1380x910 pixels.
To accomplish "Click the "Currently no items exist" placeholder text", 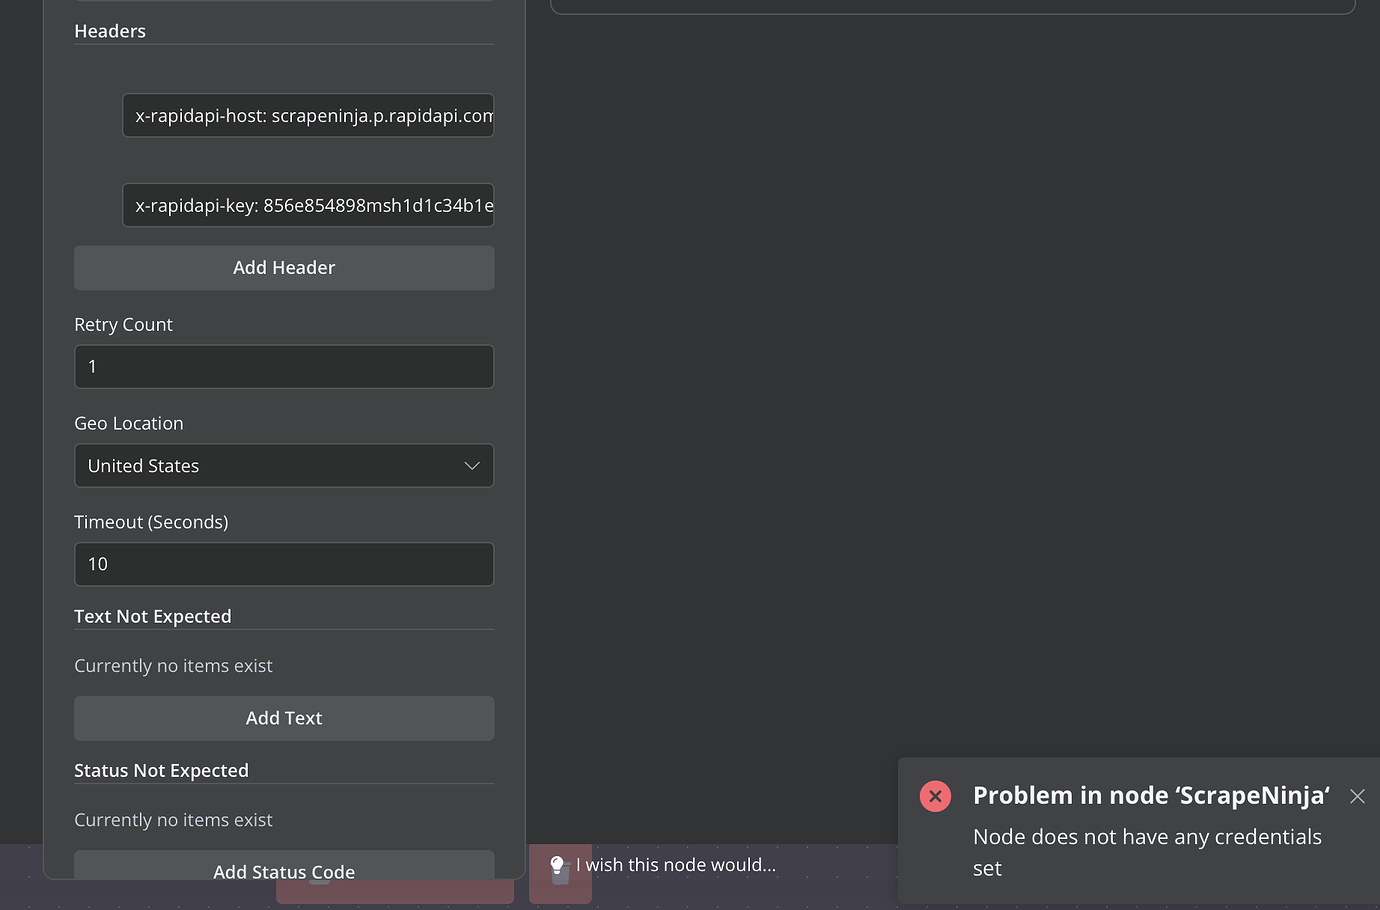I will point(173,665).
